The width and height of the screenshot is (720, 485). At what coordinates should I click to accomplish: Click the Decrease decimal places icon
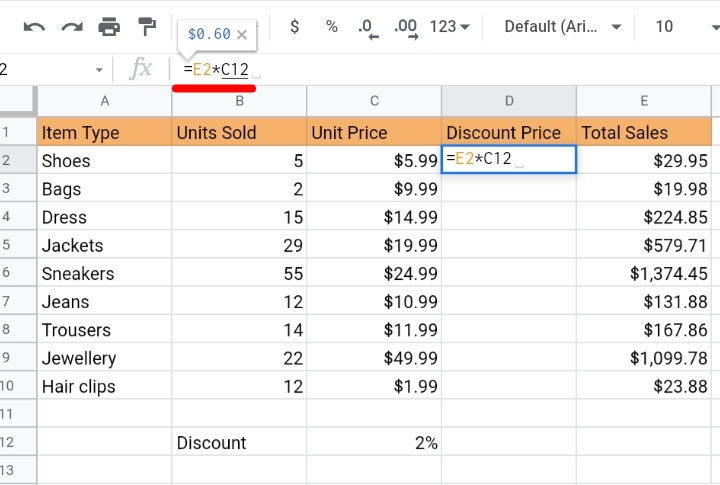pyautogui.click(x=368, y=28)
